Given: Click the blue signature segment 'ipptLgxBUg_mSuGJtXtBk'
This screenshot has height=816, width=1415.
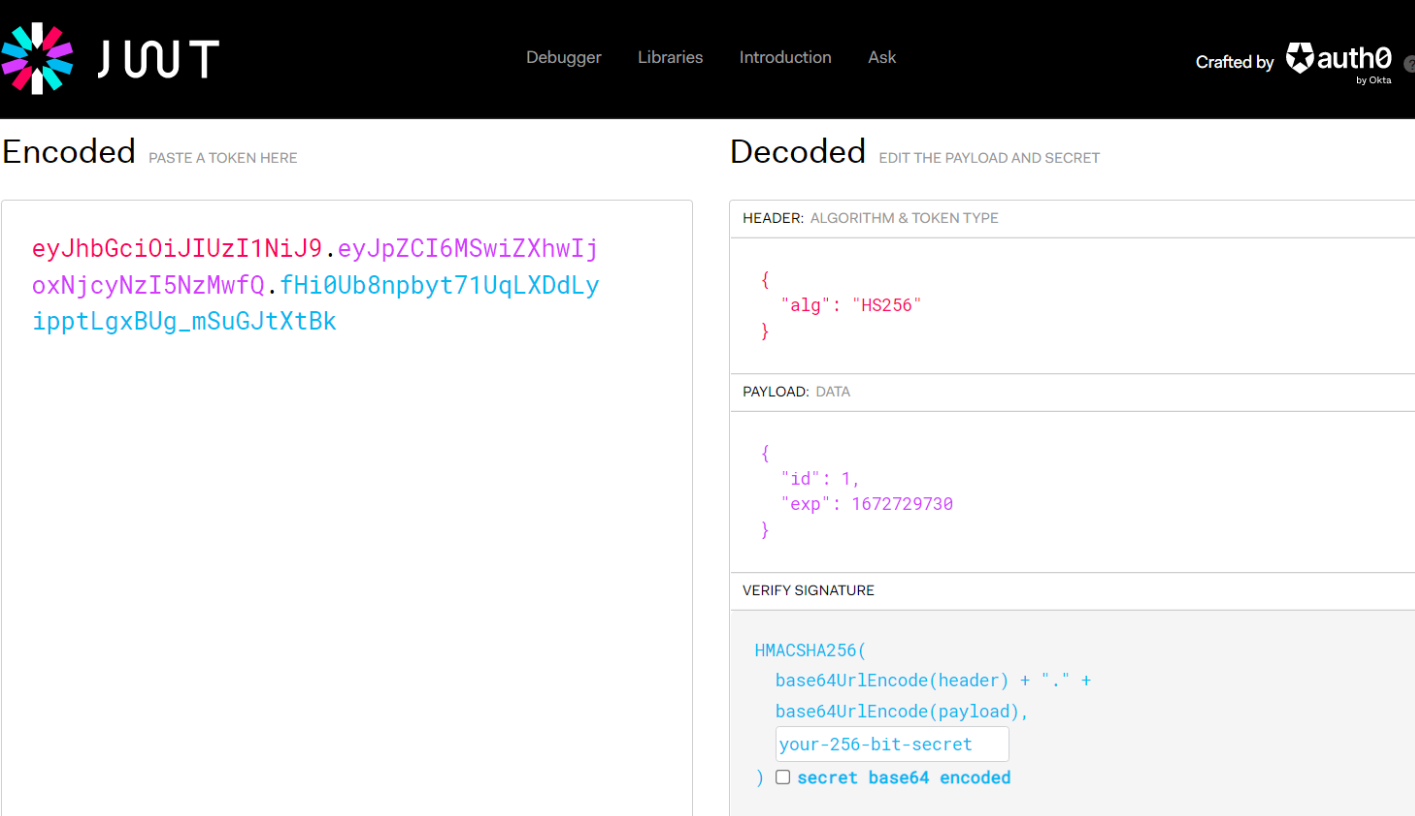Looking at the screenshot, I should (x=184, y=321).
